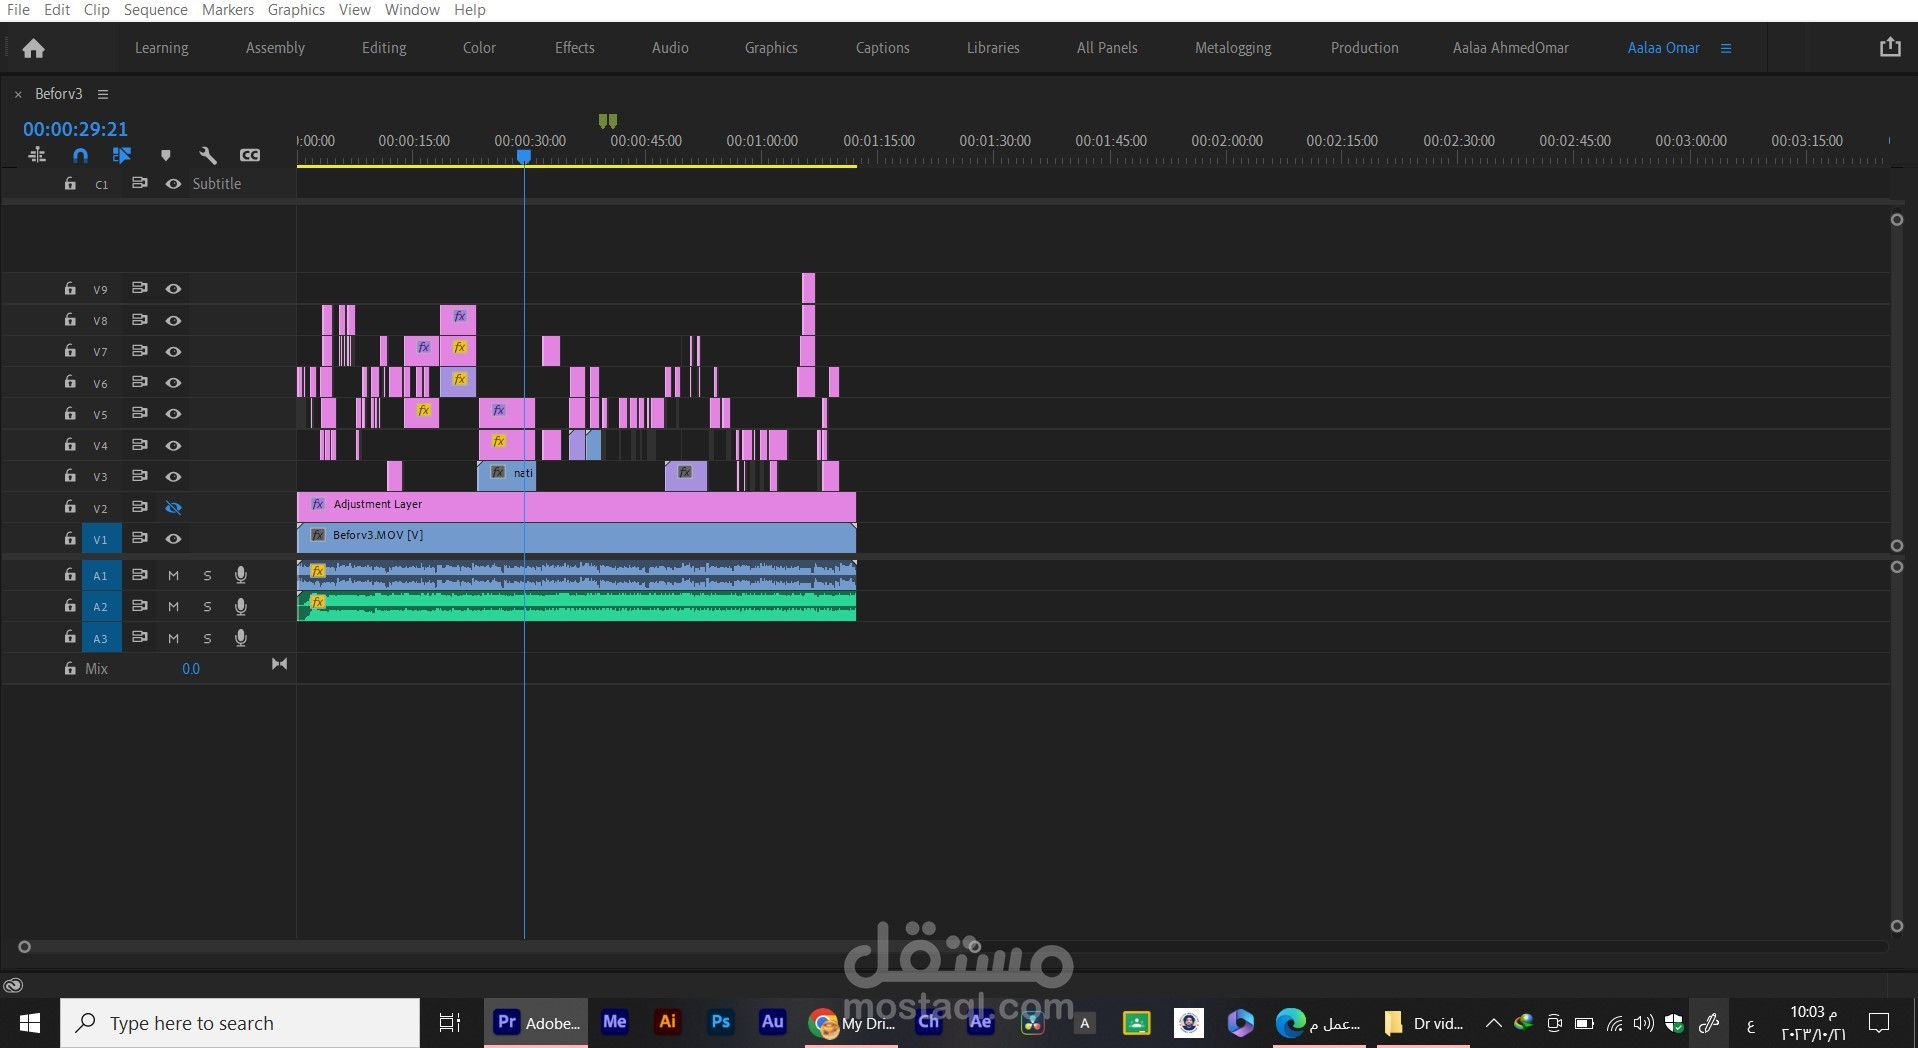Click the taskbar search box

pyautogui.click(x=240, y=1023)
